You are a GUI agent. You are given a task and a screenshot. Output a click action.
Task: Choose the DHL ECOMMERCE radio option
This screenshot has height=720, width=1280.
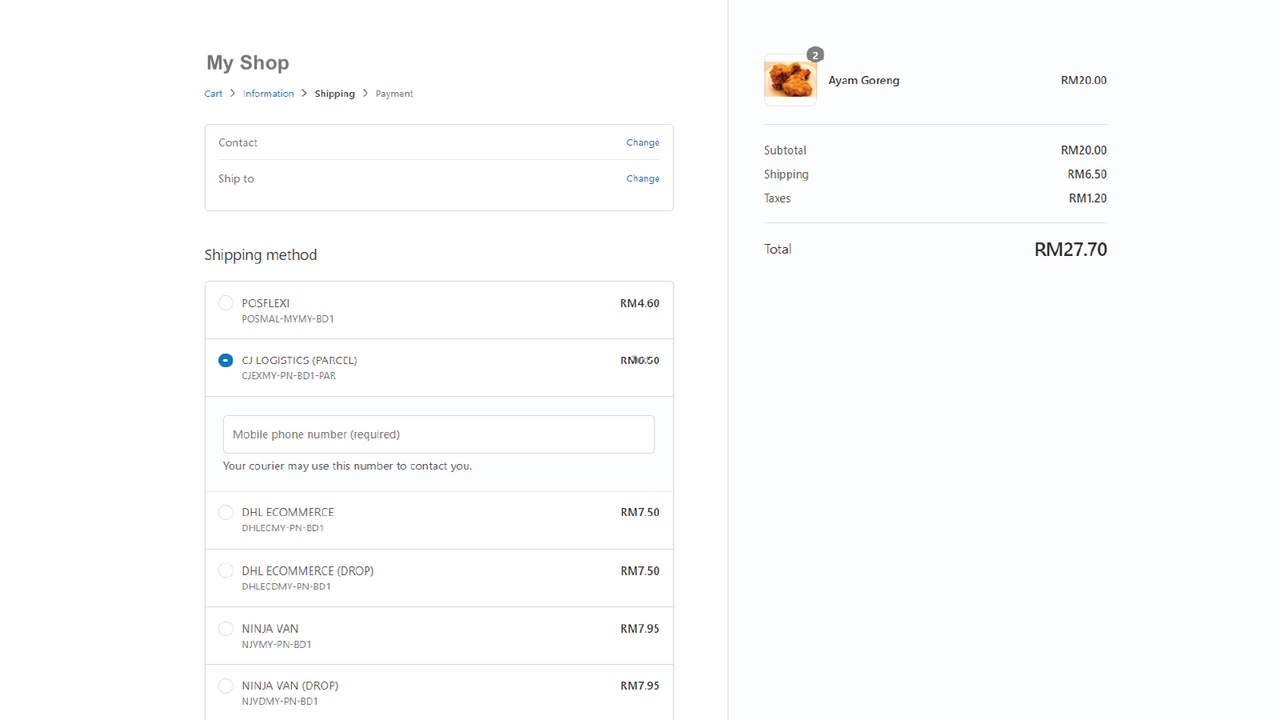click(x=226, y=512)
